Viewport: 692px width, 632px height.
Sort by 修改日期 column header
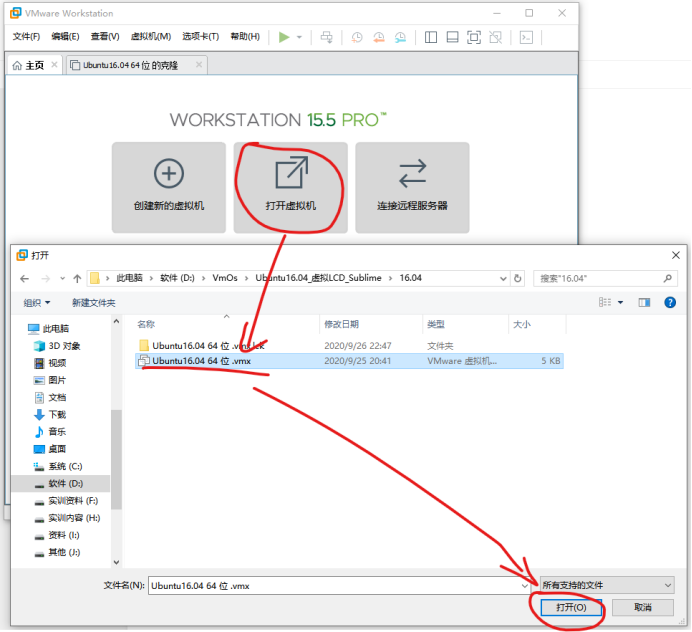point(371,324)
